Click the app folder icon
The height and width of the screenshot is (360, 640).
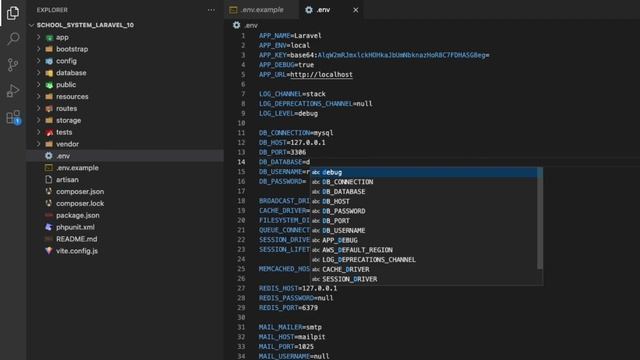(x=49, y=37)
